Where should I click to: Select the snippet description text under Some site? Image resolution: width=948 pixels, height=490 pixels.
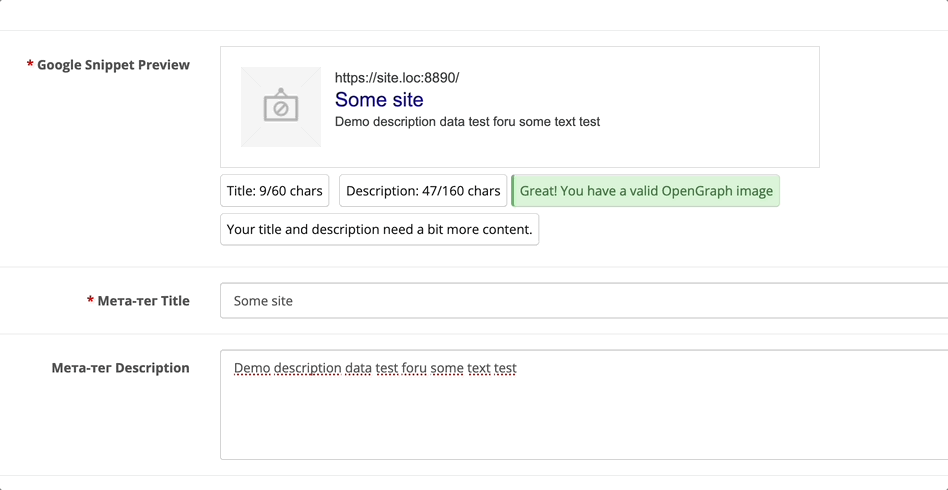coord(467,122)
